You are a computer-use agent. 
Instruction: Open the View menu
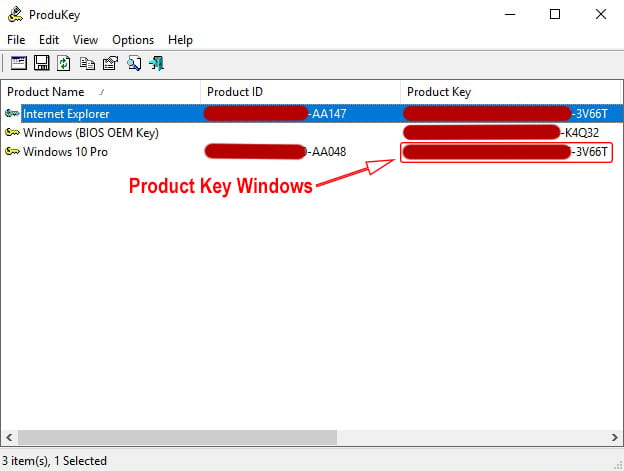[x=85, y=40]
